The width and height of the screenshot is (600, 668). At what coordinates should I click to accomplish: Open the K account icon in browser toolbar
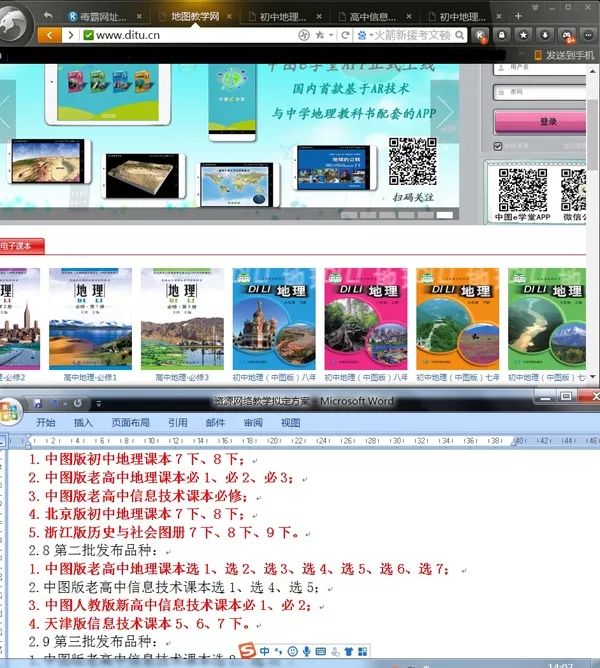(480, 35)
